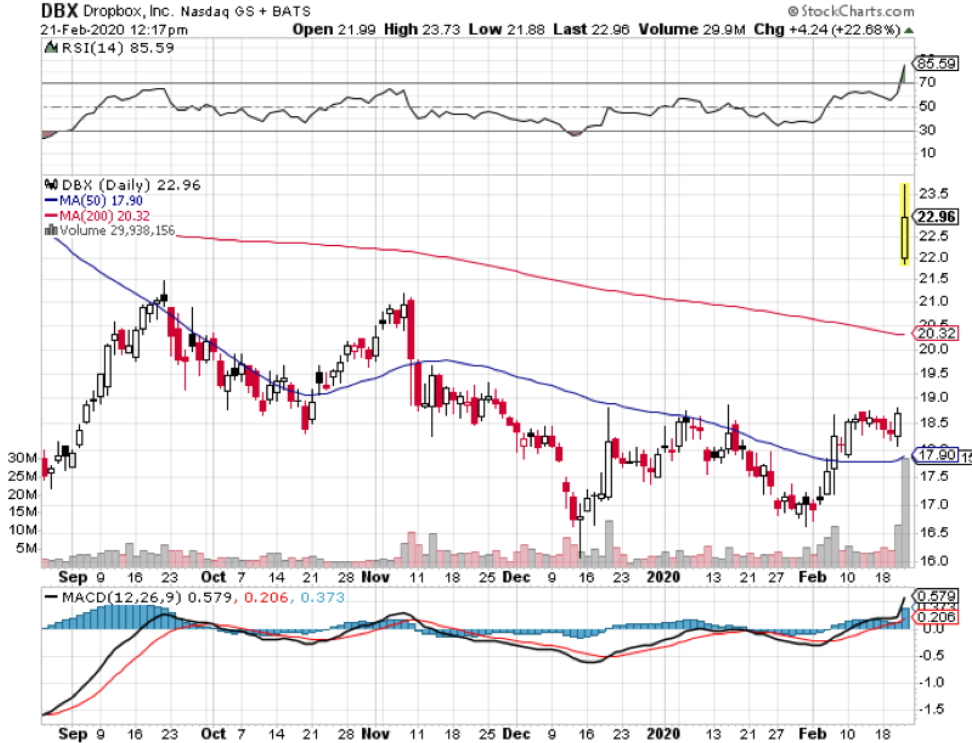Click the 2020 label on bottom MACD axis
972x743 pixels.
tap(663, 734)
